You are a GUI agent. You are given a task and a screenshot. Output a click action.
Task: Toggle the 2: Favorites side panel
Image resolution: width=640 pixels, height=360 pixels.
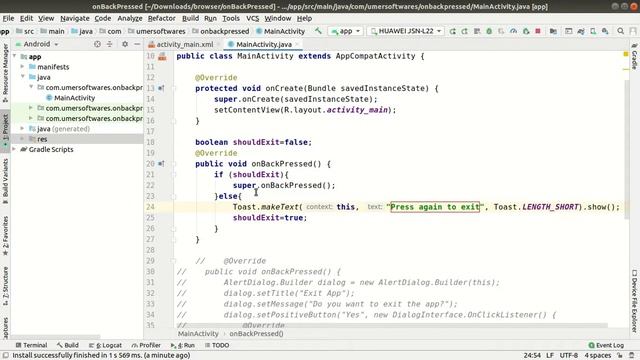[5, 236]
